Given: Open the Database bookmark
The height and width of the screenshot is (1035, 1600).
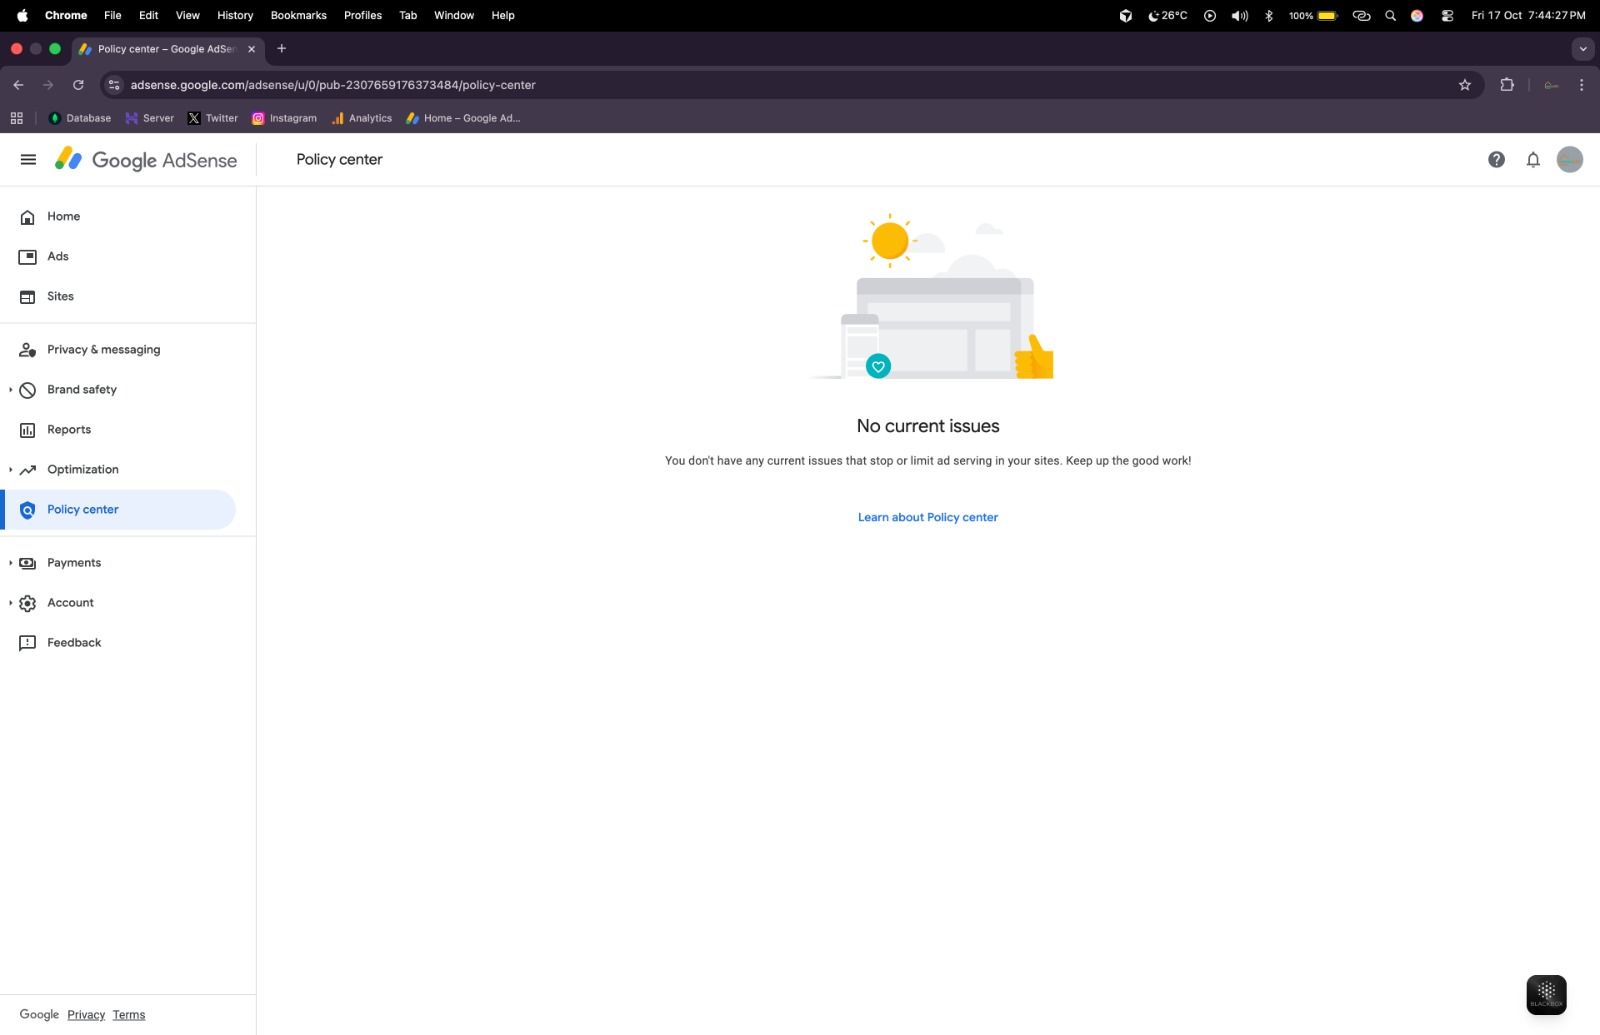Looking at the screenshot, I should point(80,118).
